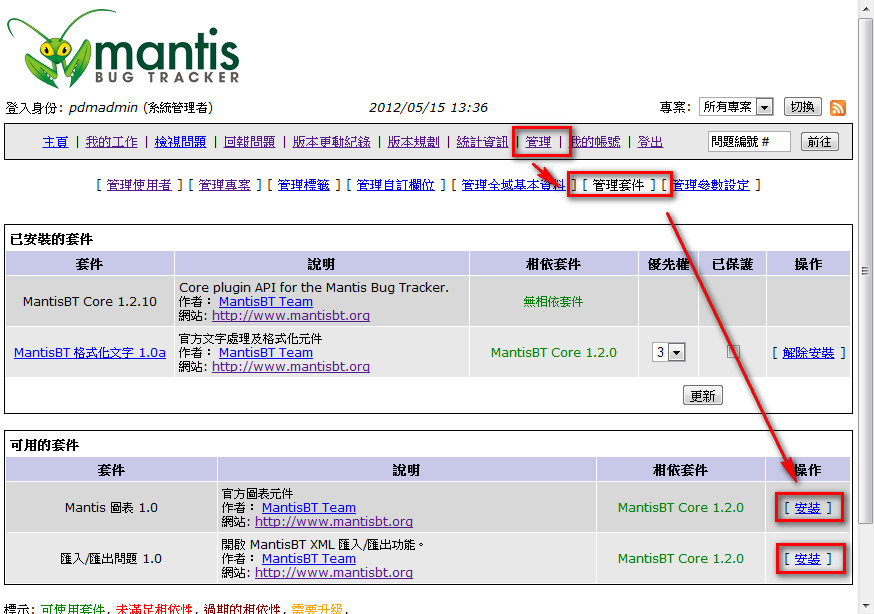The width and height of the screenshot is (874, 614).
Task: Click the scrollbar up arrow
Action: tap(865, 7)
